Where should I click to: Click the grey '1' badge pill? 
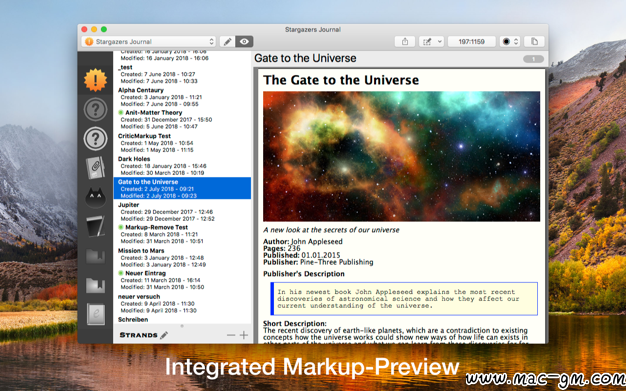click(x=533, y=59)
